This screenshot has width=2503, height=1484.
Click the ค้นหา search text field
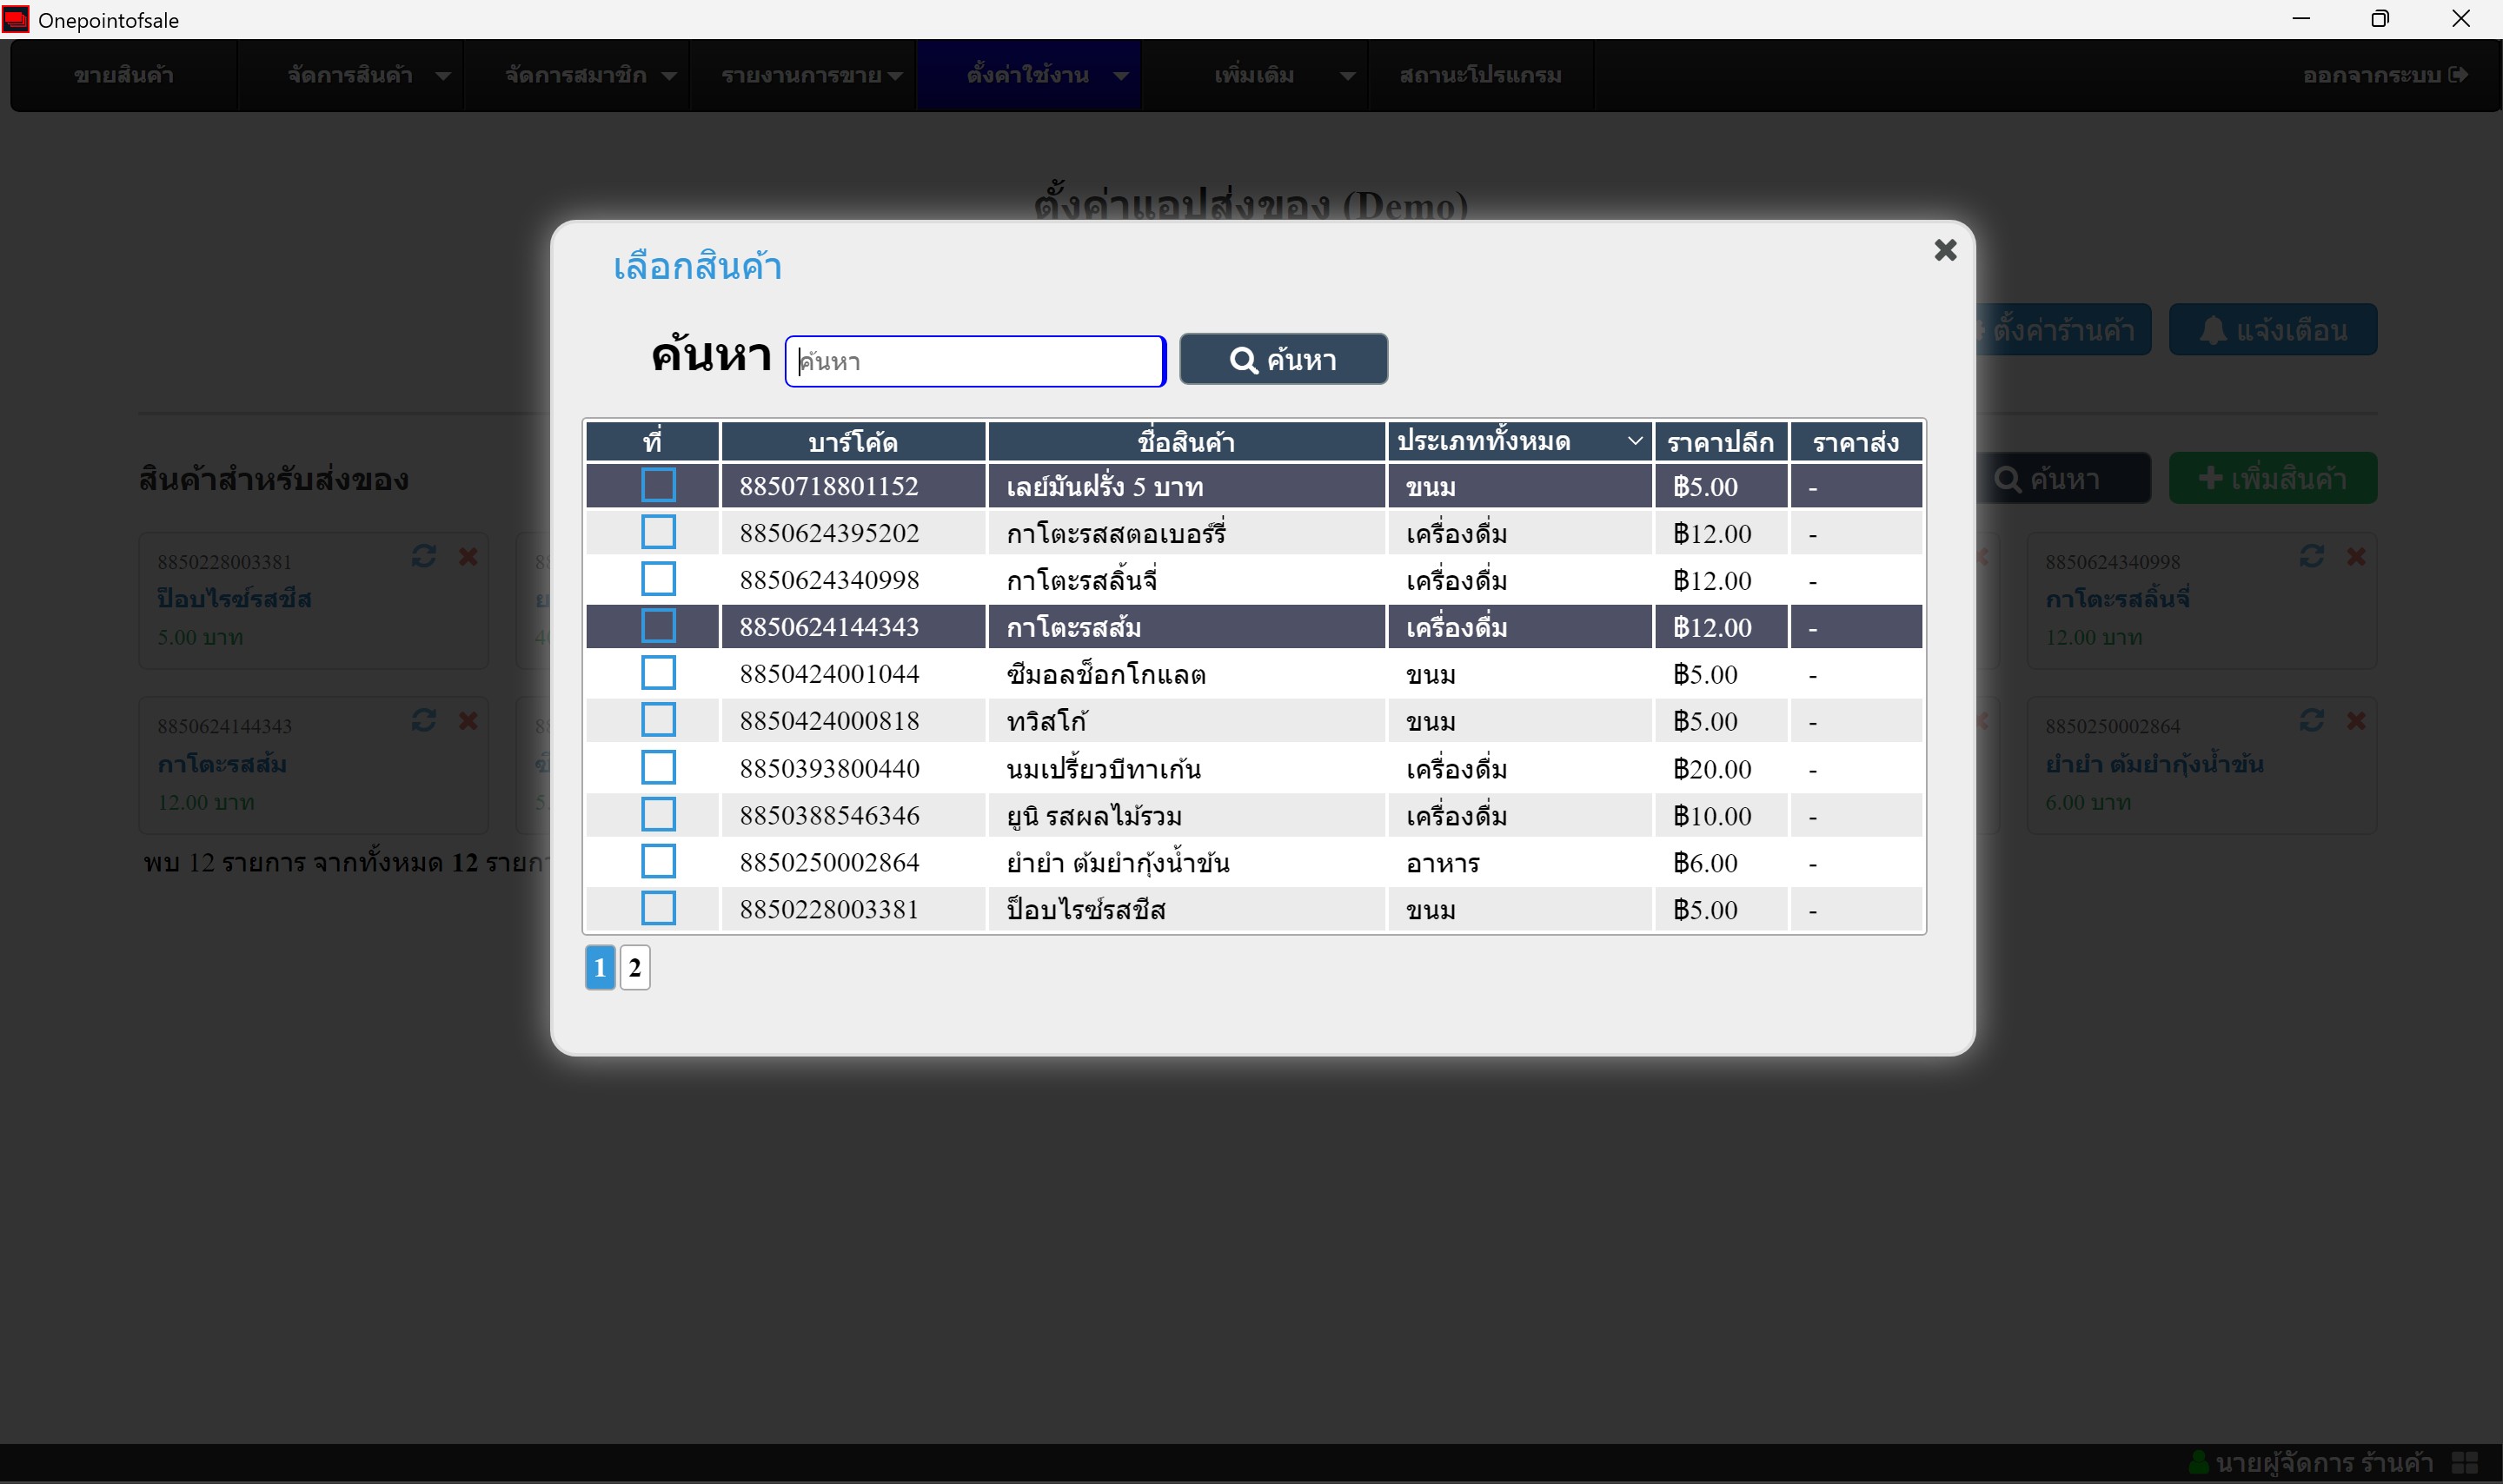click(x=974, y=361)
